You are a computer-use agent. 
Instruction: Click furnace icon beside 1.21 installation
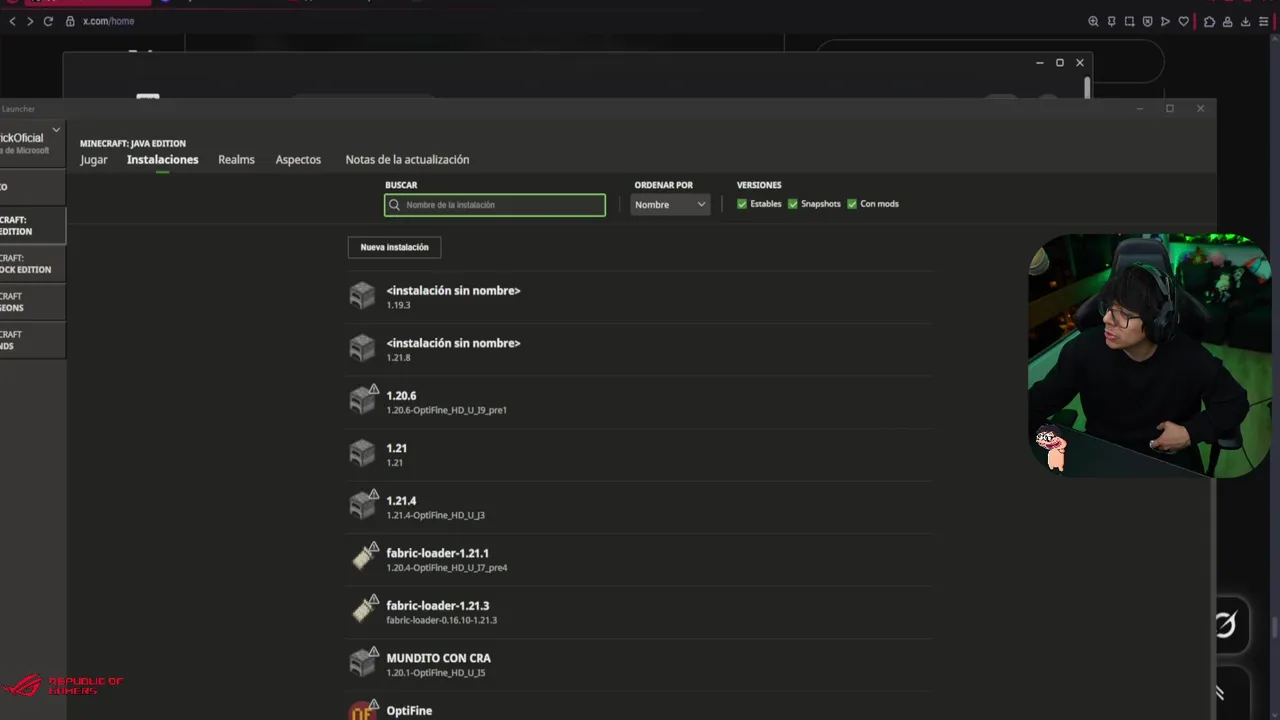[x=362, y=453]
